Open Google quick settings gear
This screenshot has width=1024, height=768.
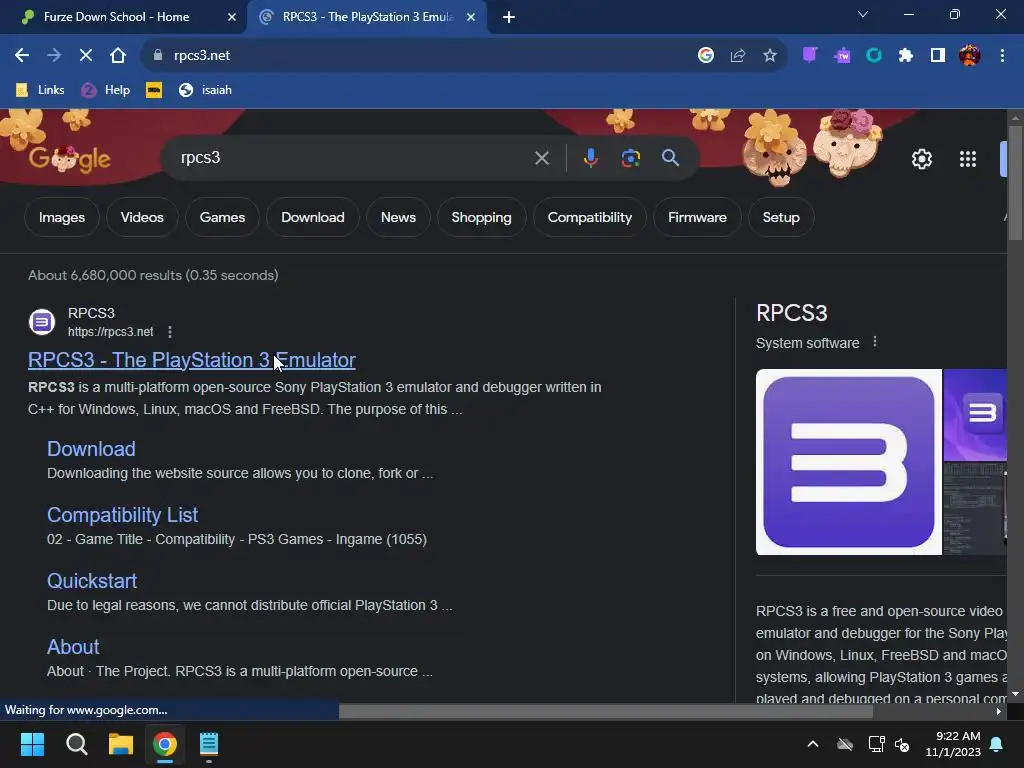pyautogui.click(x=921, y=159)
